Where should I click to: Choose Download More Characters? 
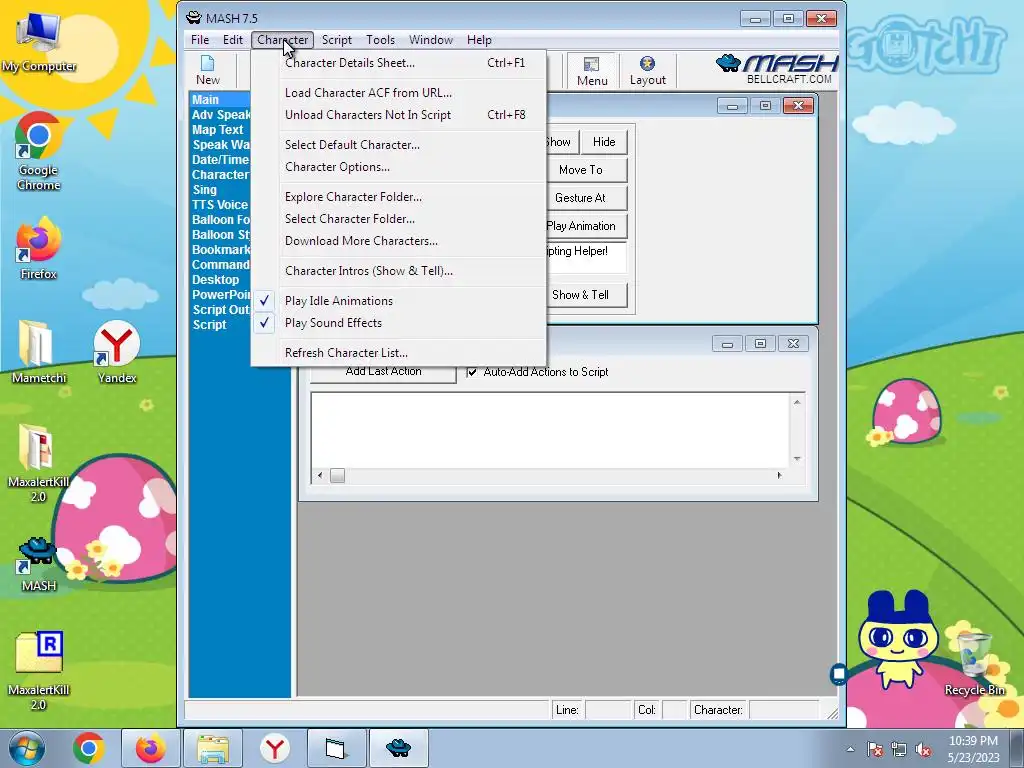click(398, 241)
